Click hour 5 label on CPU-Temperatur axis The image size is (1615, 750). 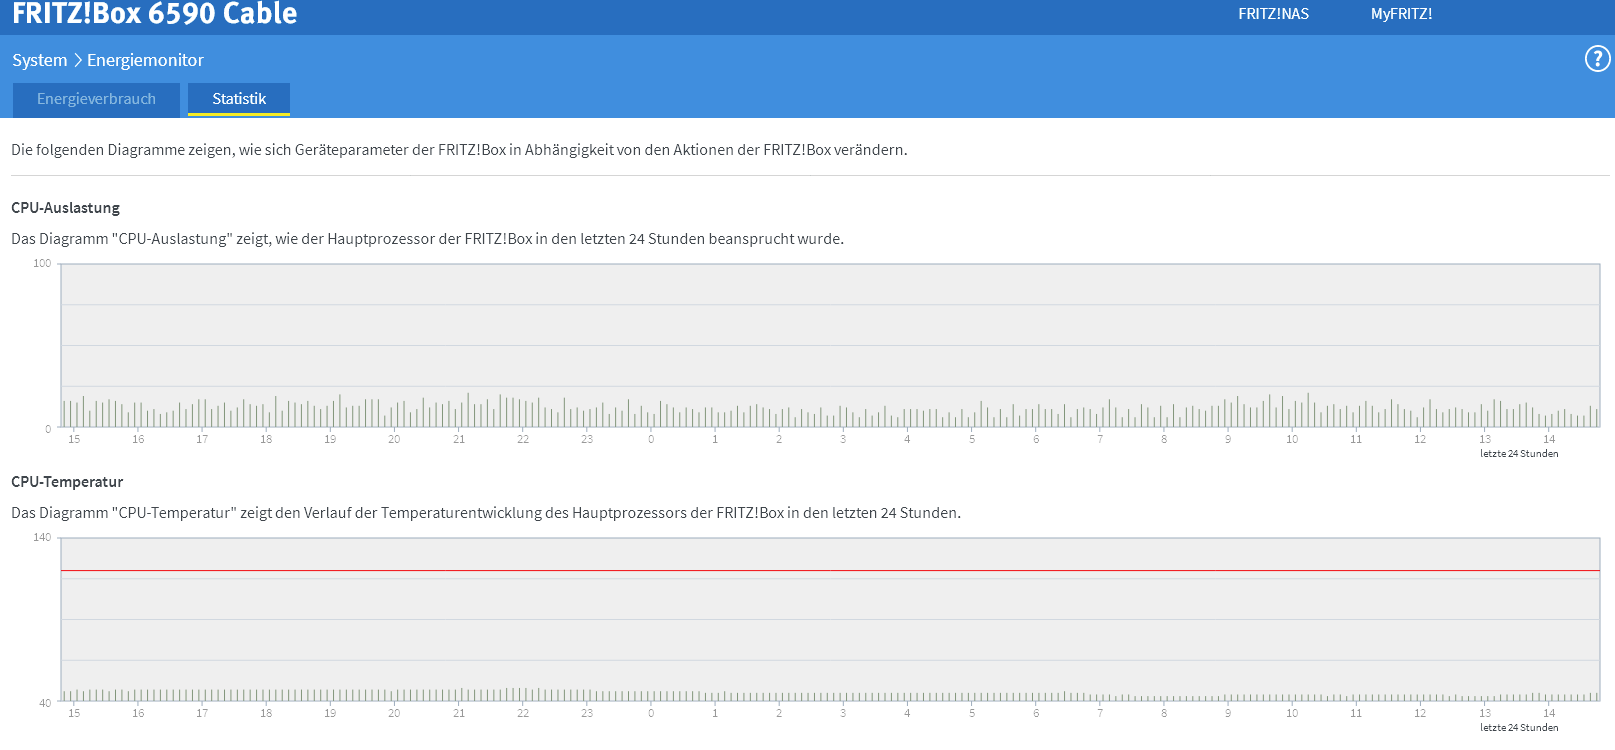(x=972, y=713)
